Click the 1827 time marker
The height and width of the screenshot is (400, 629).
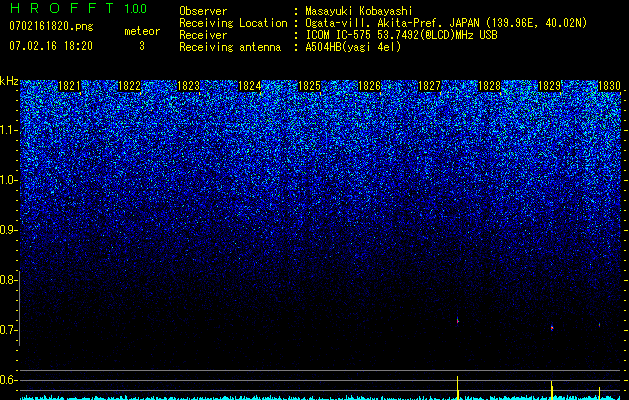[429, 86]
